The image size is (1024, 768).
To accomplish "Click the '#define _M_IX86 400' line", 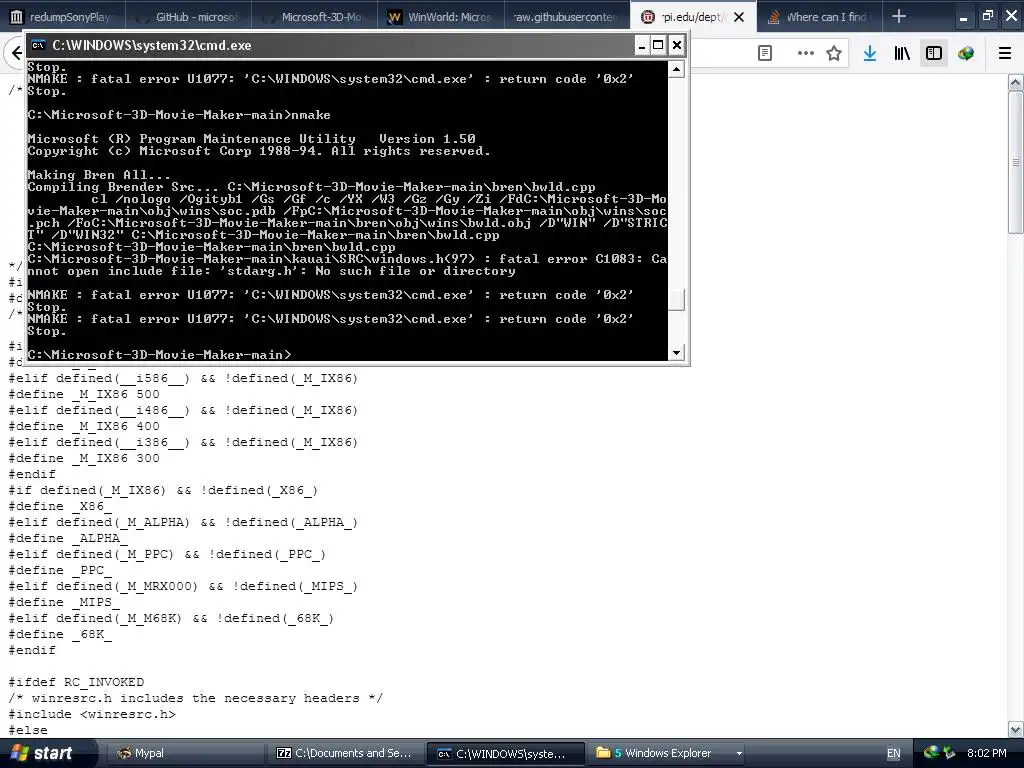I will tap(84, 426).
